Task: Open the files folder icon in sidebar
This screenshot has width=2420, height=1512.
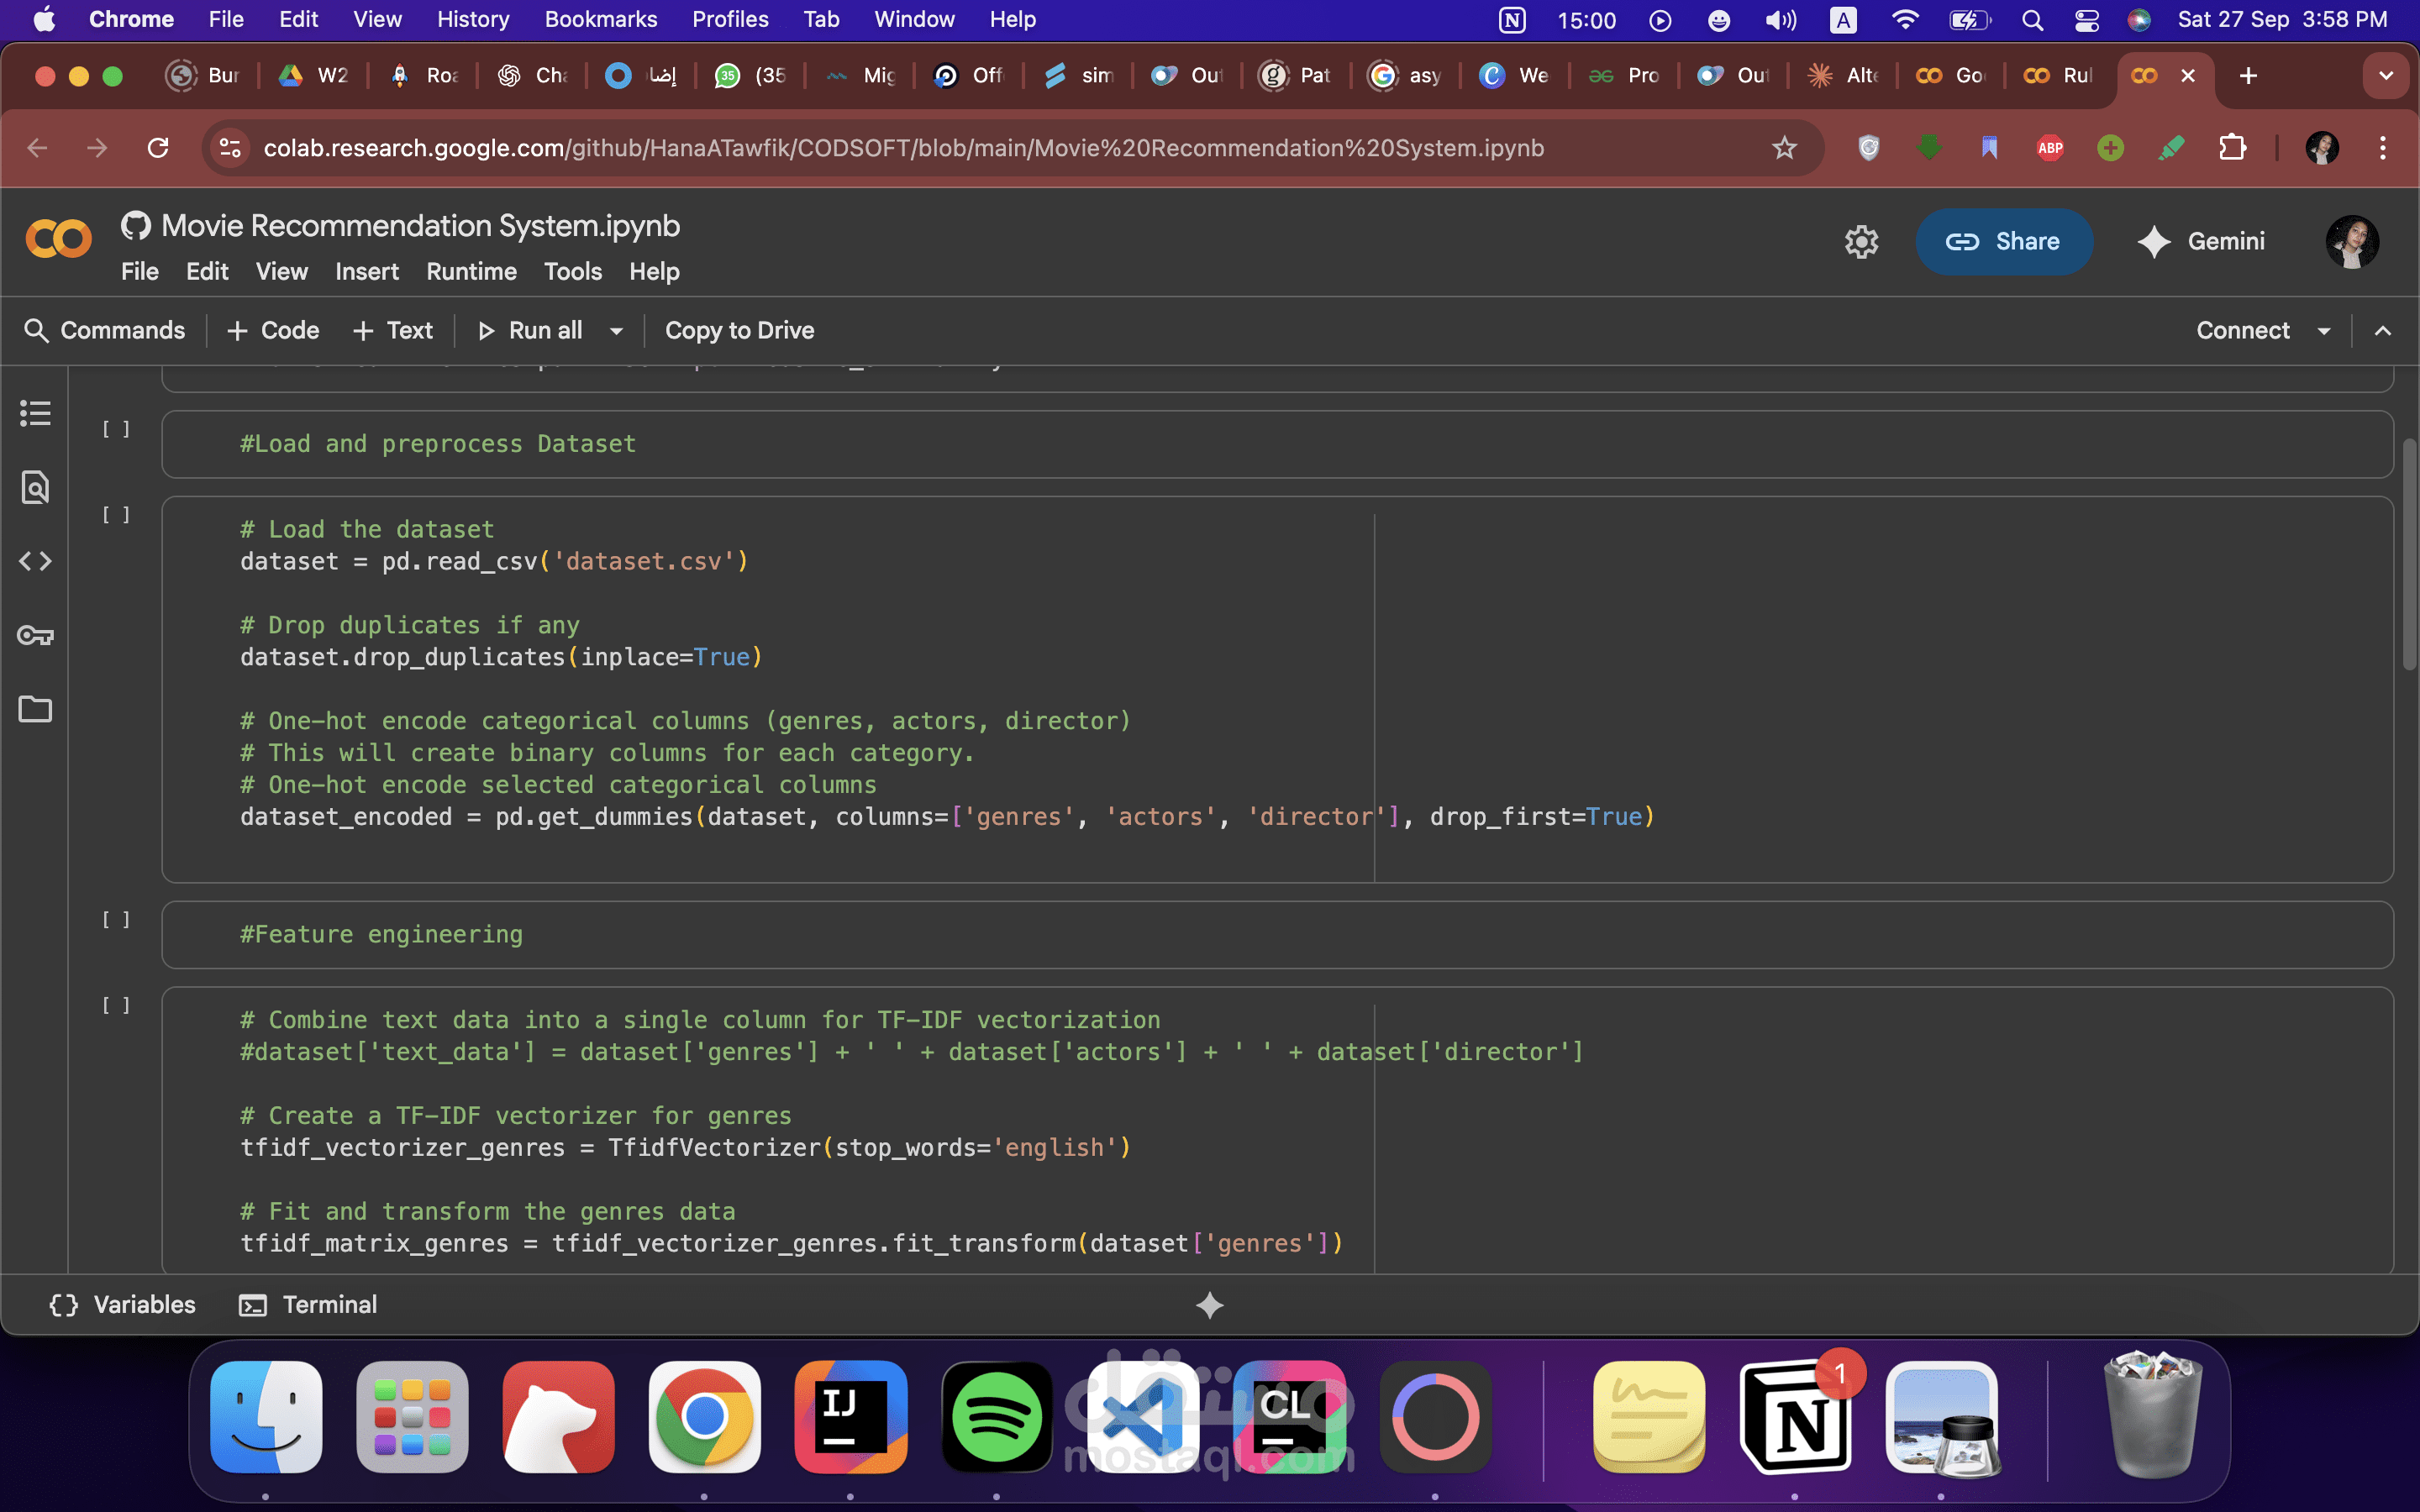Action: click(35, 709)
